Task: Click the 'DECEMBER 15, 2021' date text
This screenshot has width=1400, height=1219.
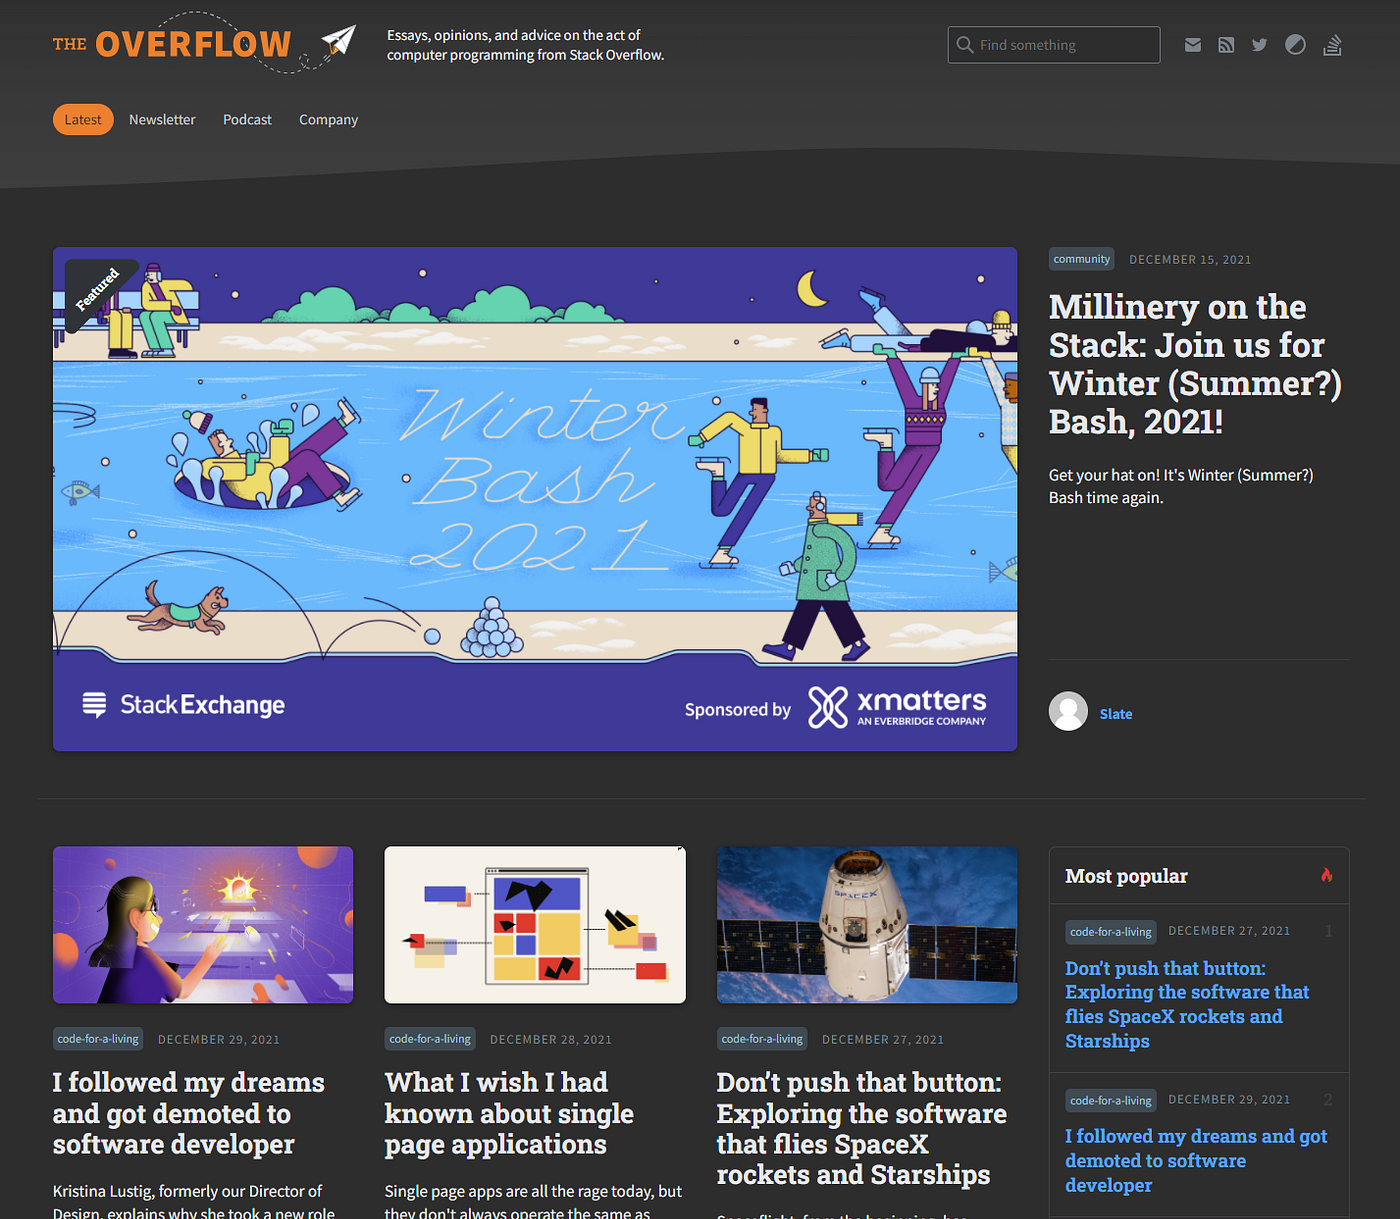Action: coord(1190,260)
